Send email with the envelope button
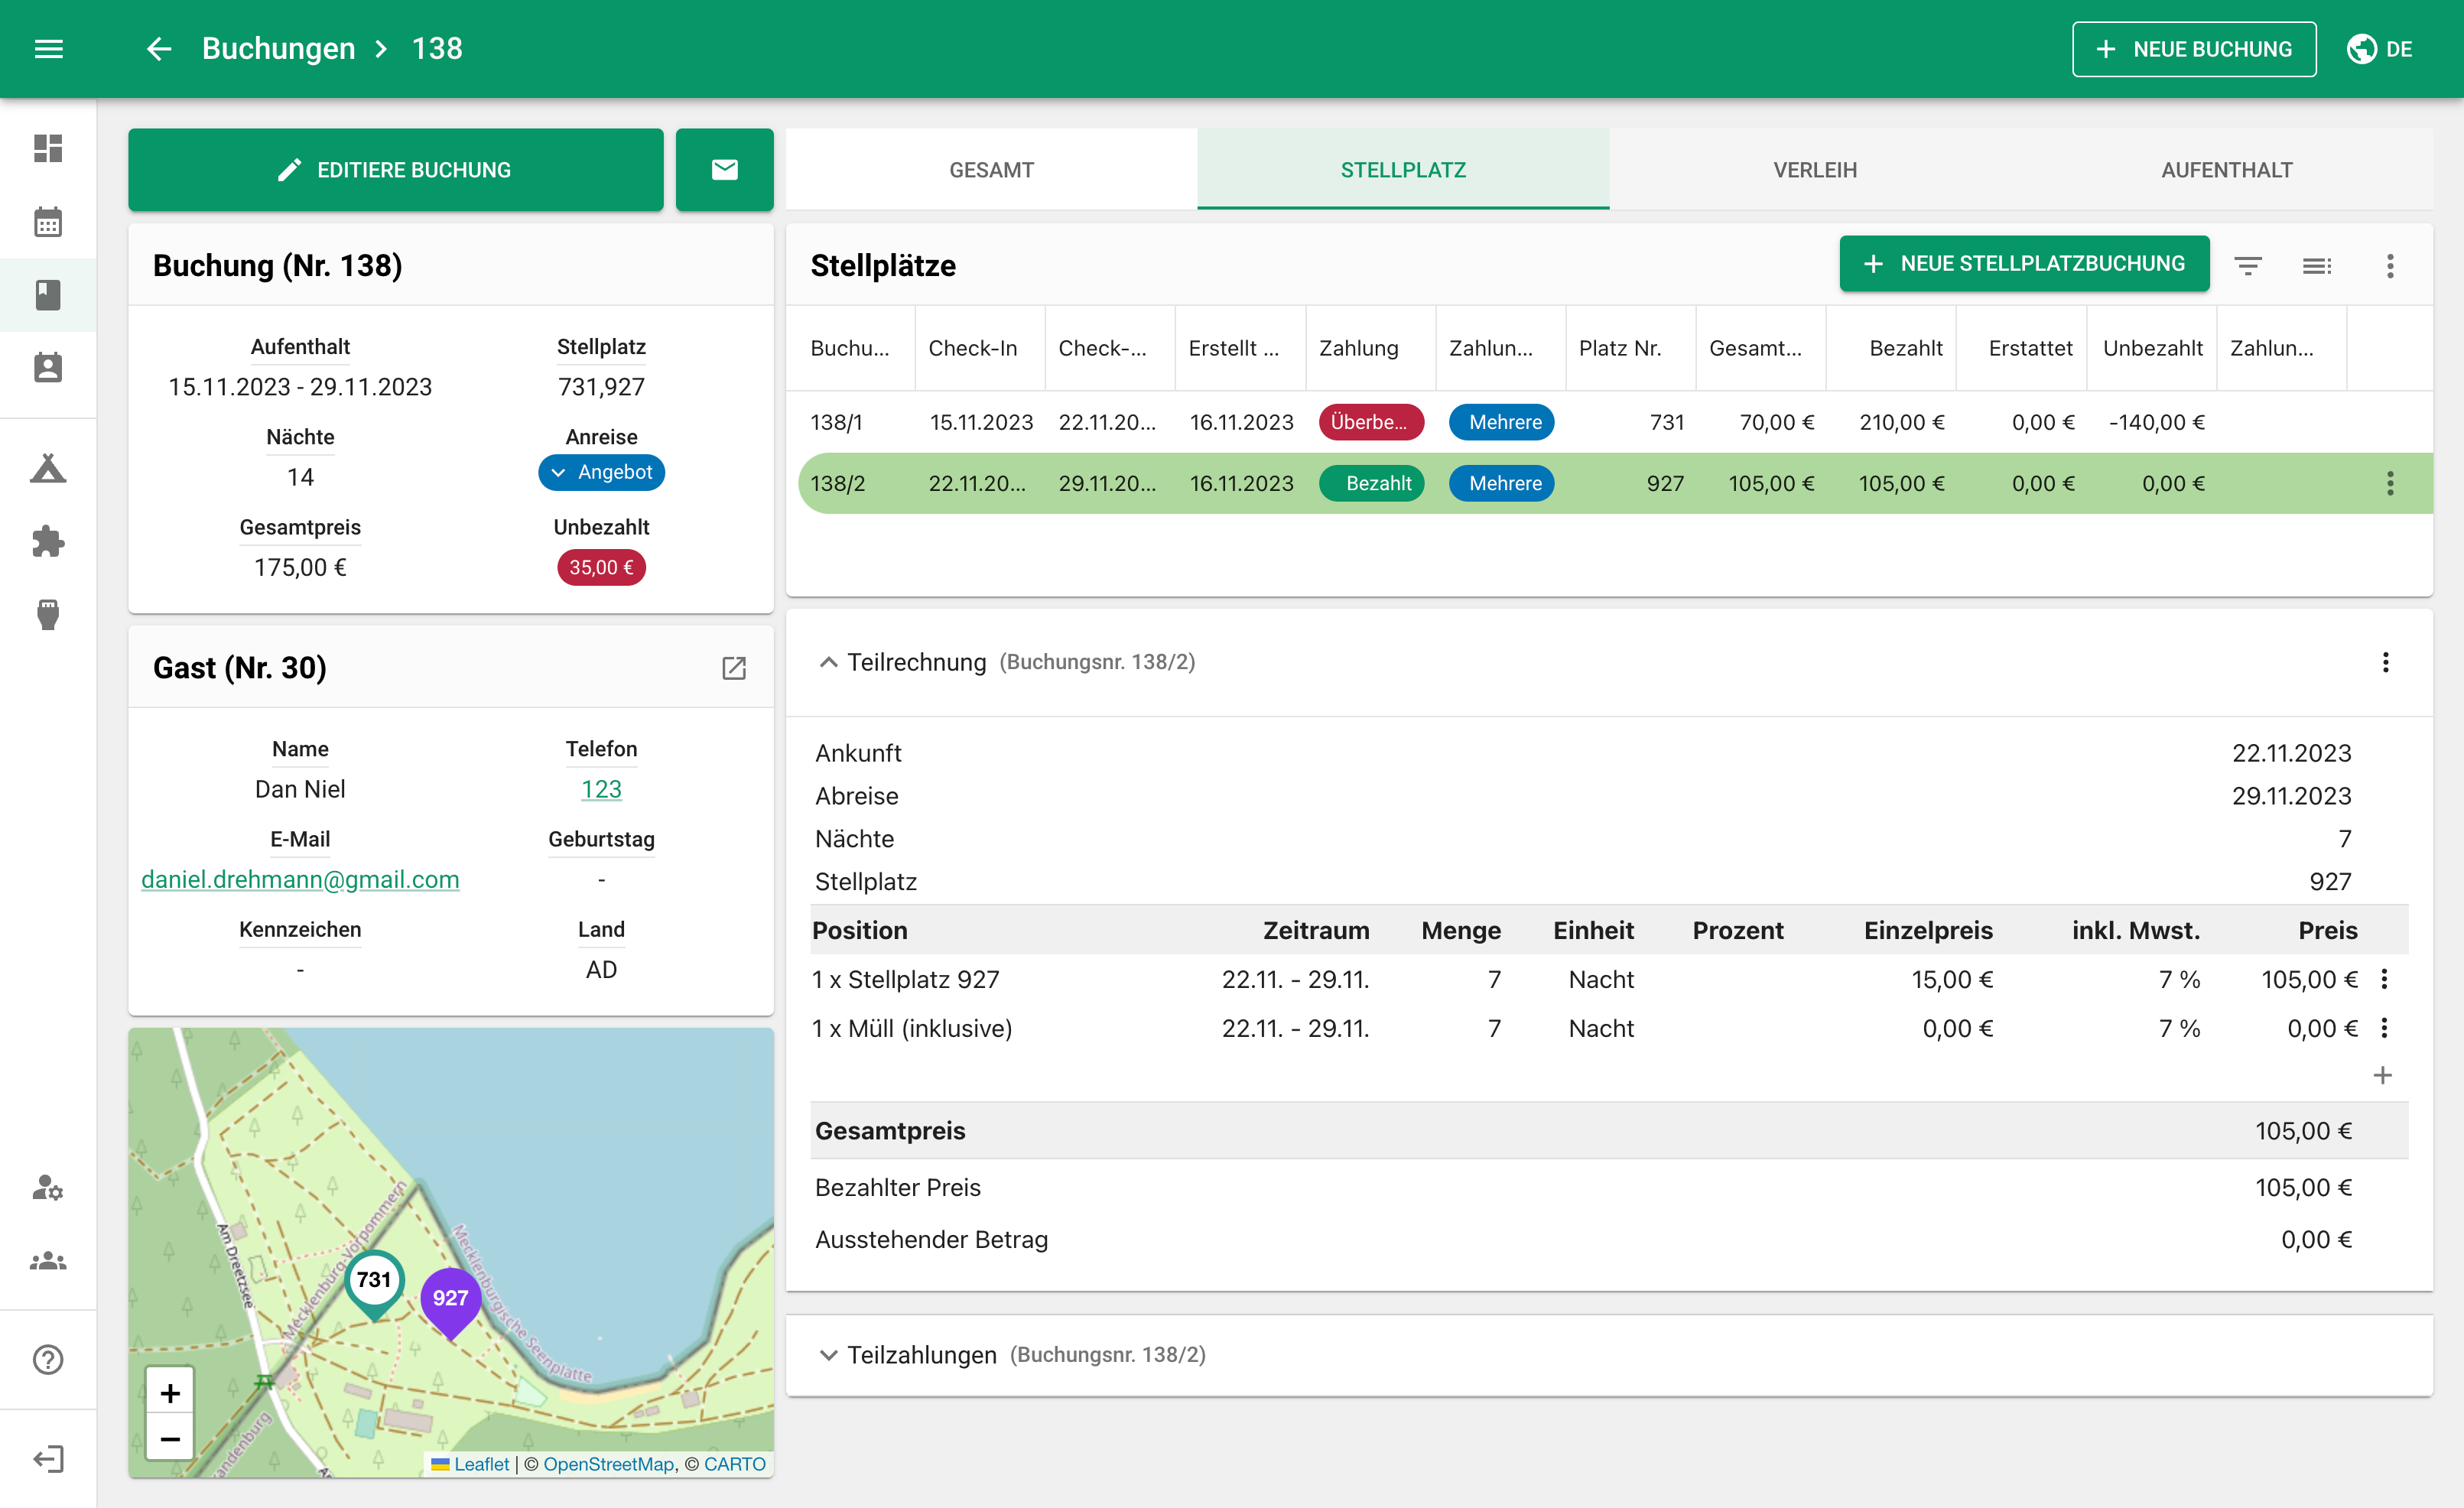The height and width of the screenshot is (1508, 2464). pos(724,170)
